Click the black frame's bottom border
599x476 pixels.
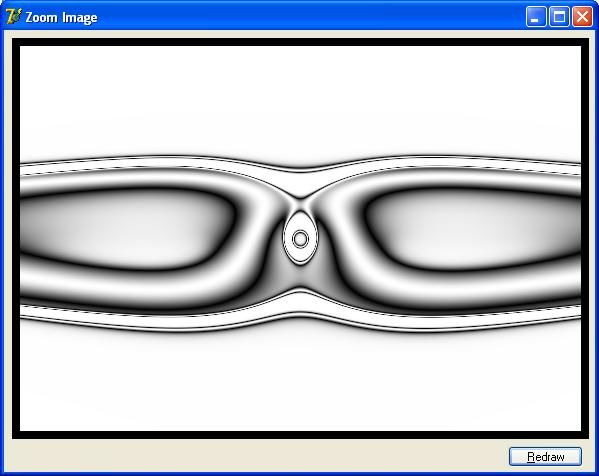(x=300, y=435)
